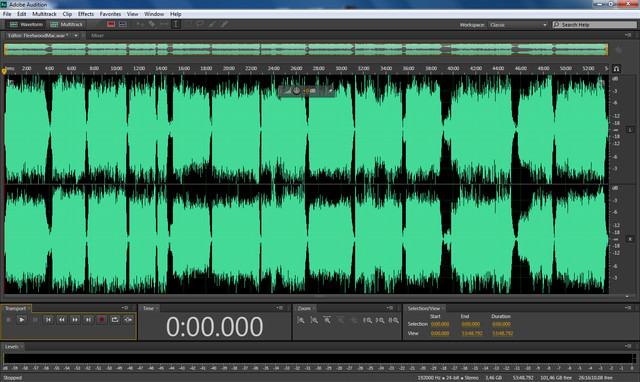Click Zoom In Amplitude icon
Screen dimensions: 640x382
tap(301, 320)
